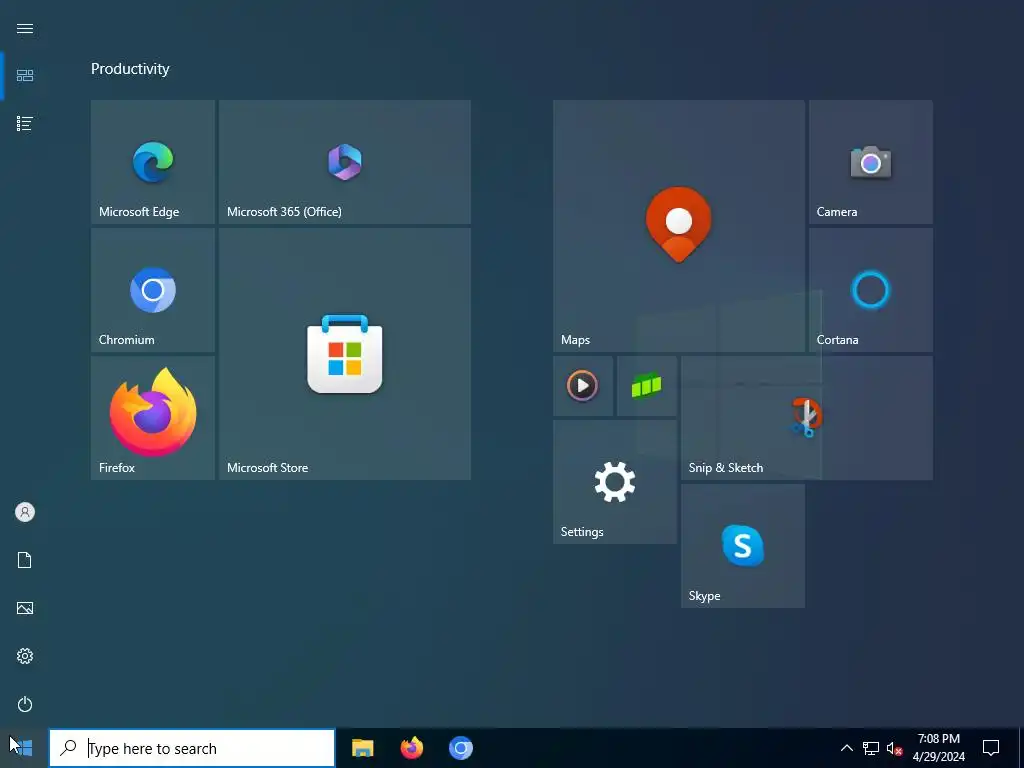Click the 'Type here to search' box
This screenshot has width=1024, height=768.
pos(192,748)
